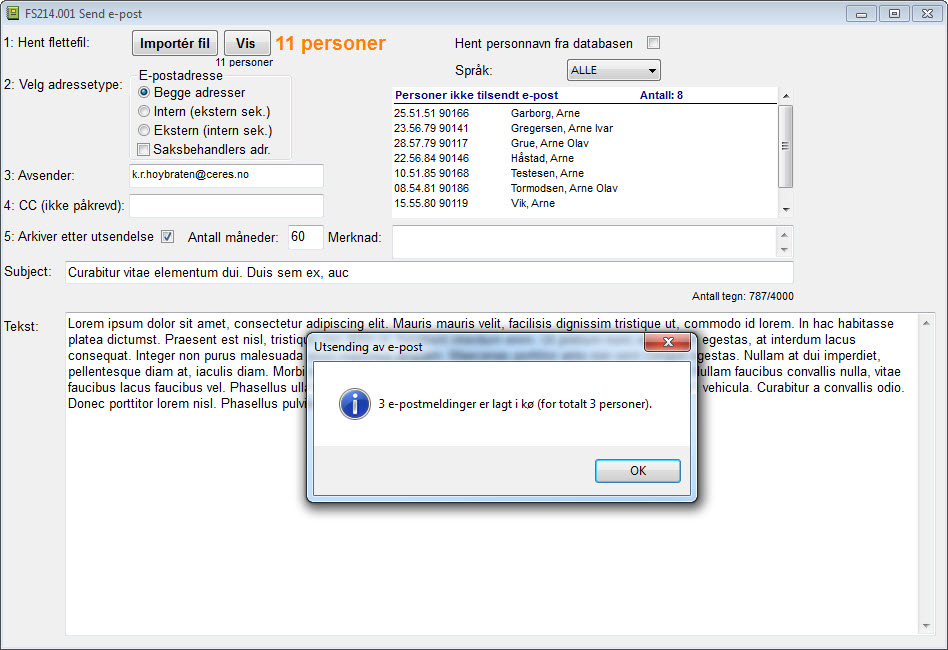Click the Tekst area scroll down arrow
Image resolution: width=948 pixels, height=650 pixels.
(926, 626)
